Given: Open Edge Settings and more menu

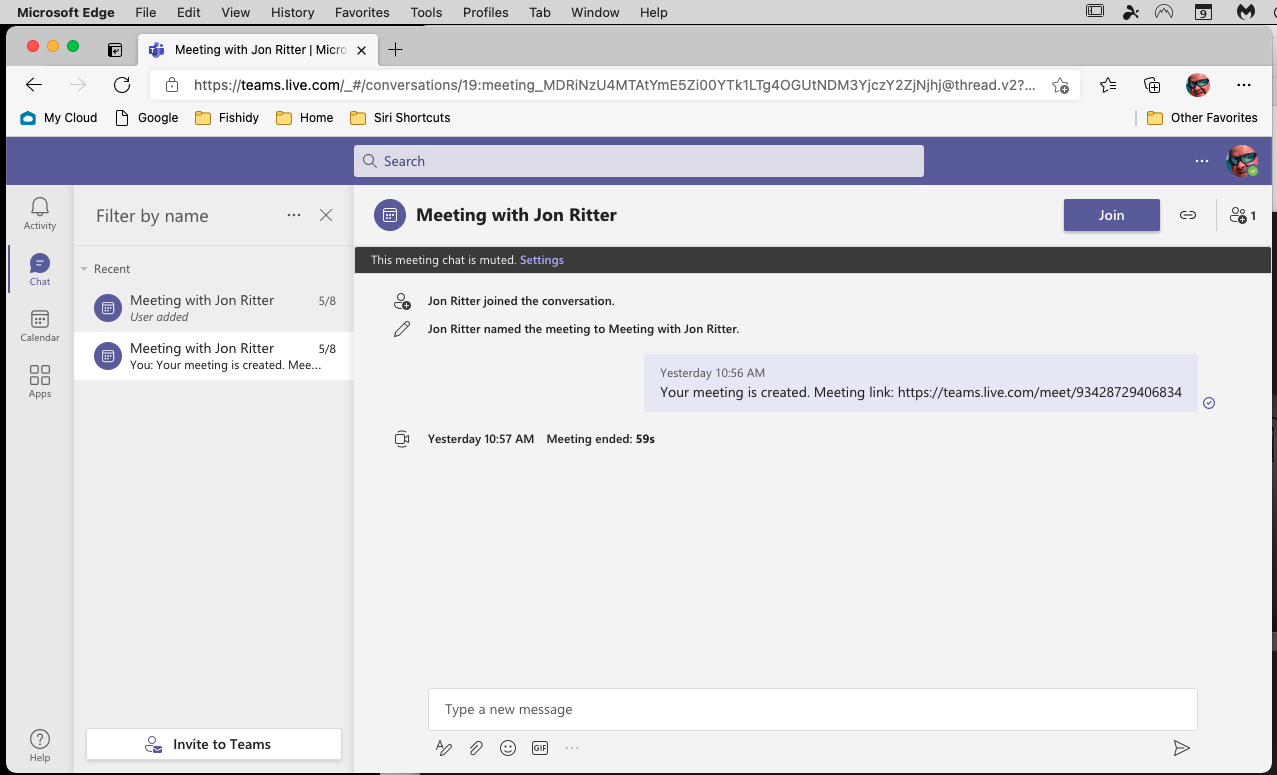Looking at the screenshot, I should coord(1243,85).
